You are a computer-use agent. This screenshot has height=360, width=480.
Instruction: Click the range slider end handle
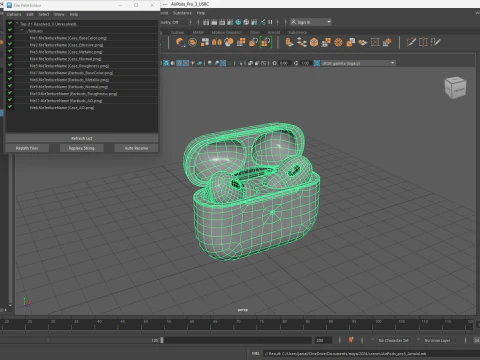[162, 340]
